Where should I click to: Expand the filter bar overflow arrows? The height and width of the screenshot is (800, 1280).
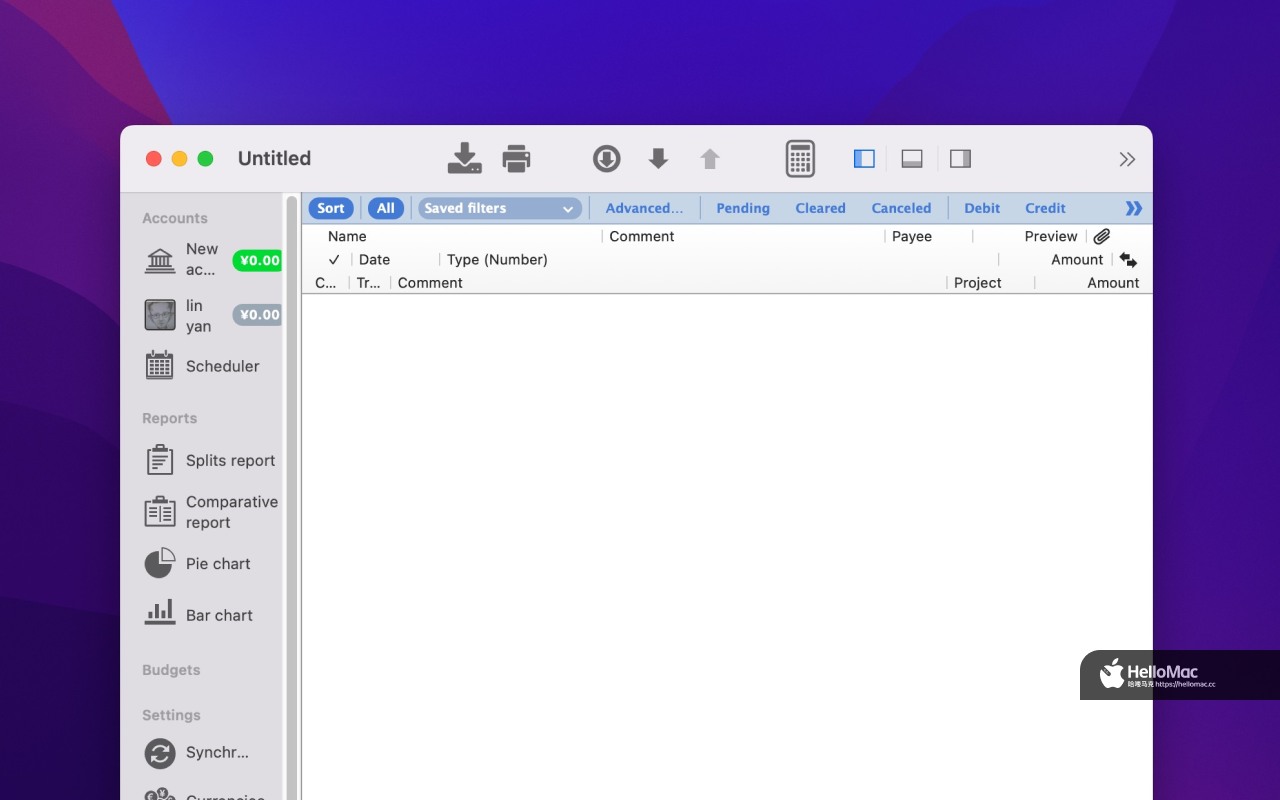point(1133,208)
